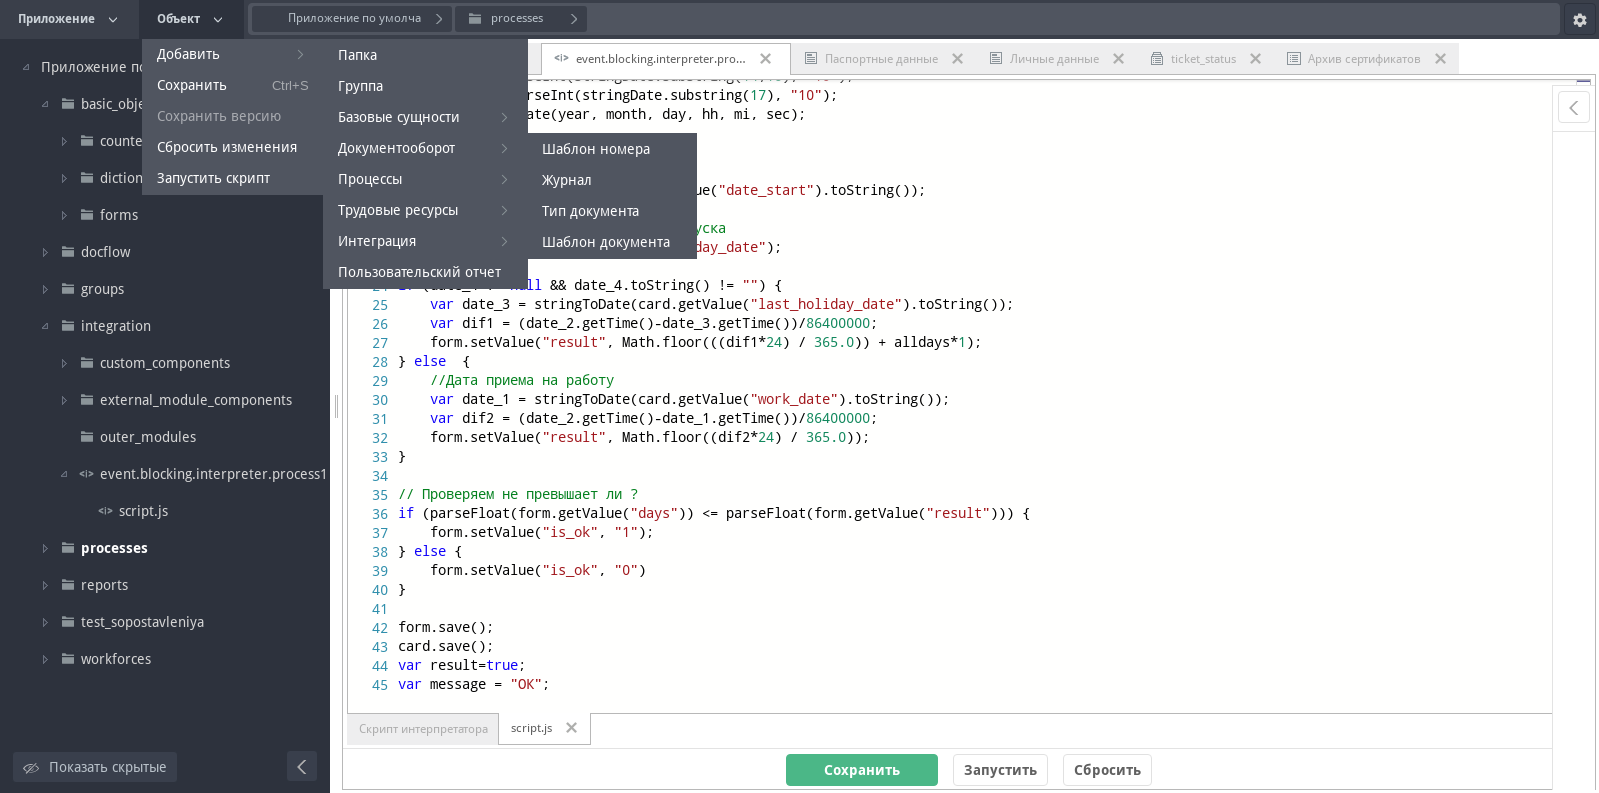Click the Запустить button

coord(1000,770)
